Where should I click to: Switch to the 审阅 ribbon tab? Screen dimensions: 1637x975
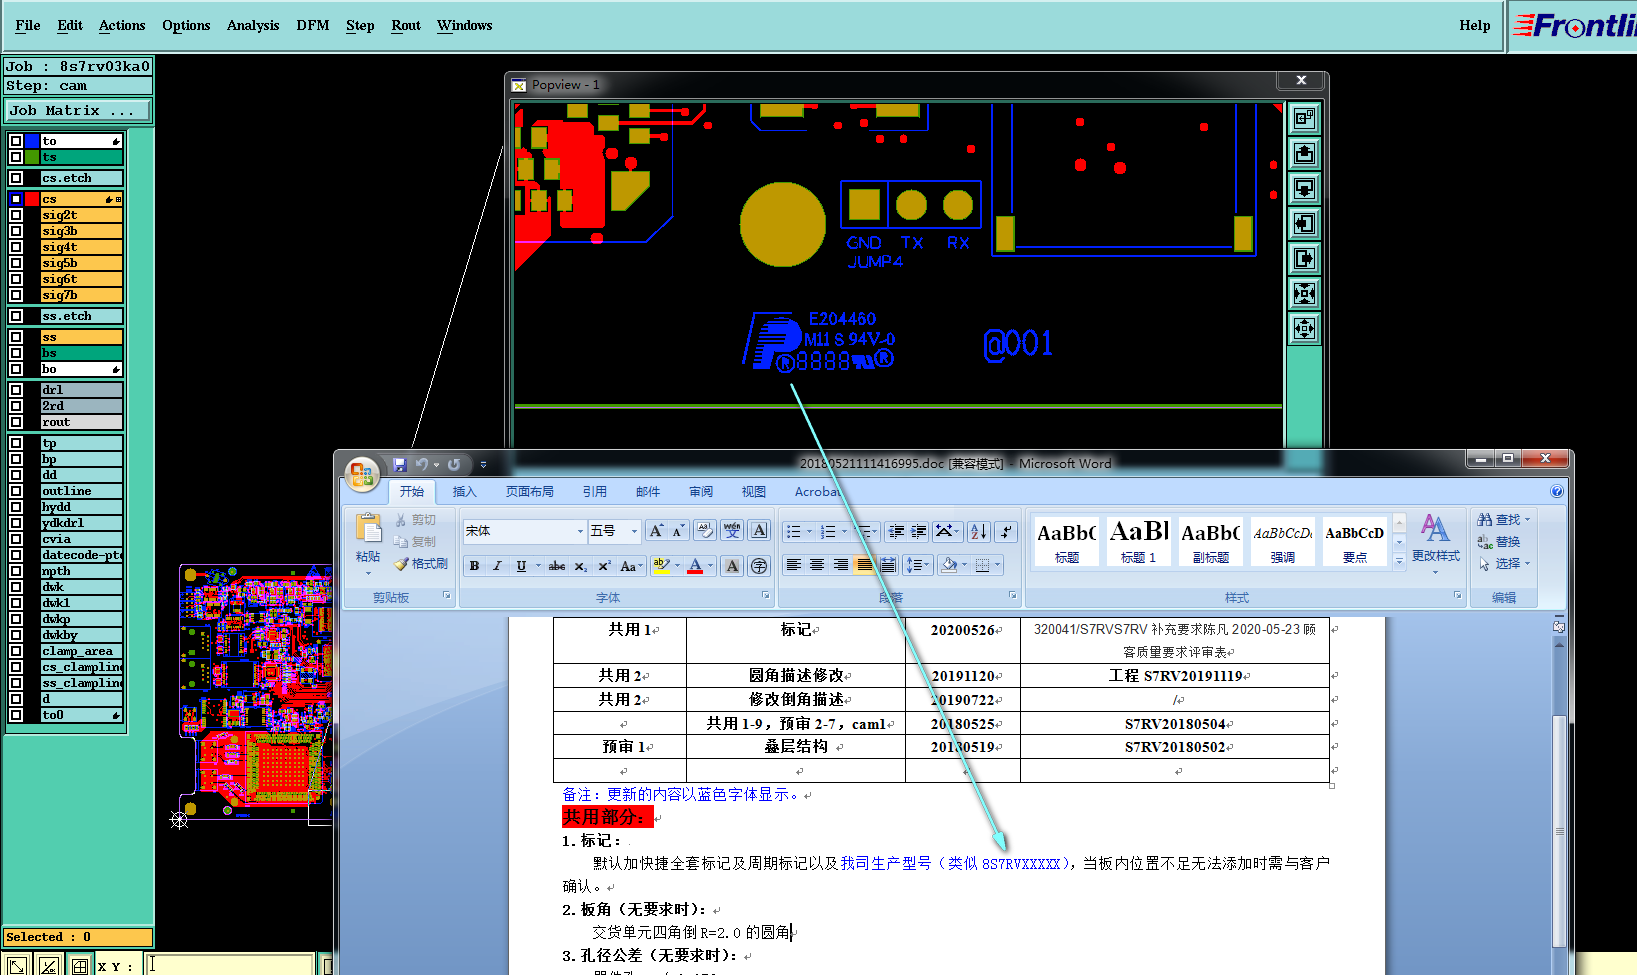tap(701, 491)
